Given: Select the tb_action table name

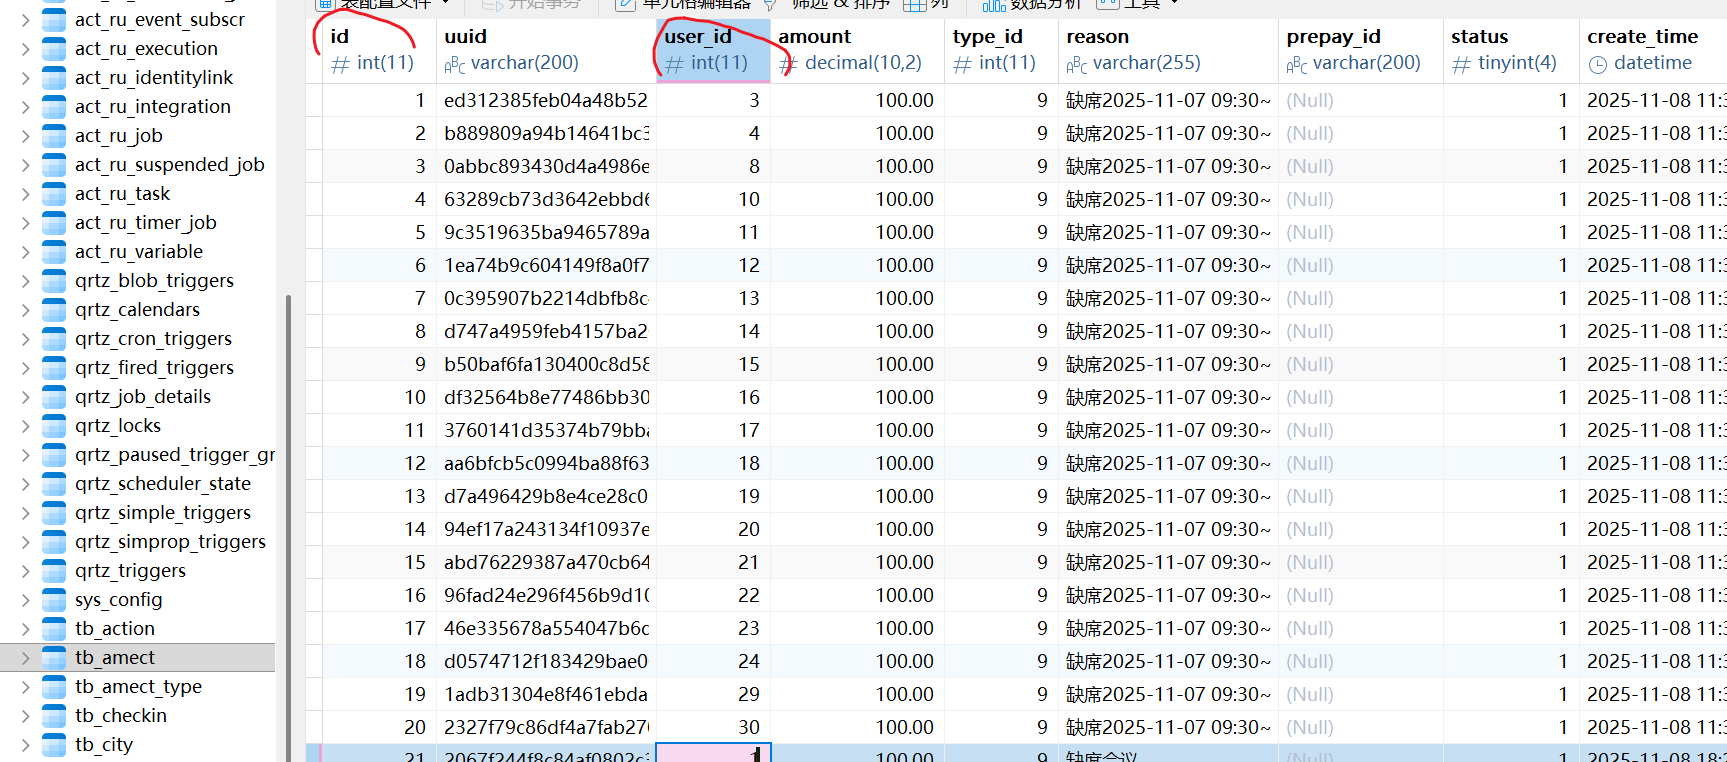Looking at the screenshot, I should point(115,629).
